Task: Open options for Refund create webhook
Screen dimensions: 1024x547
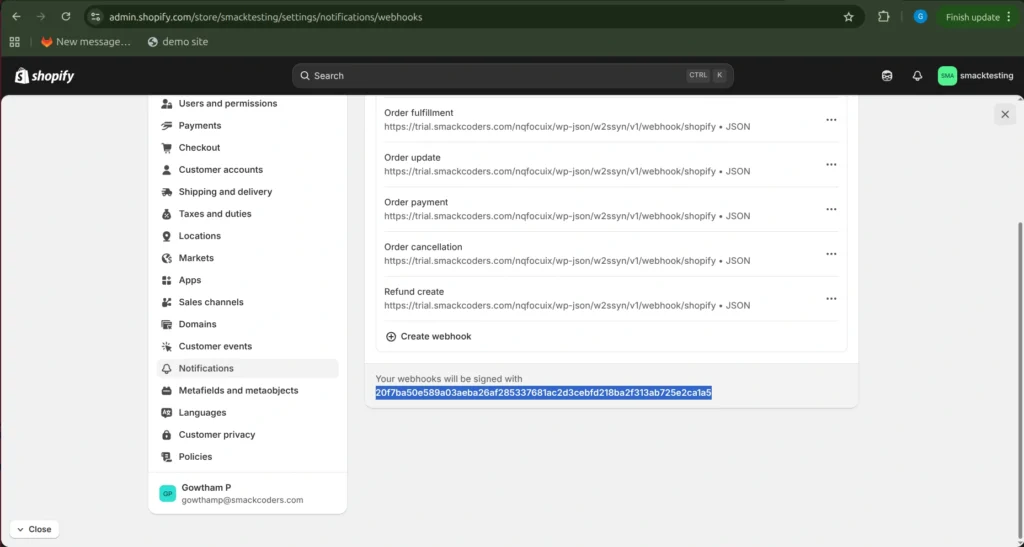Action: (831, 299)
